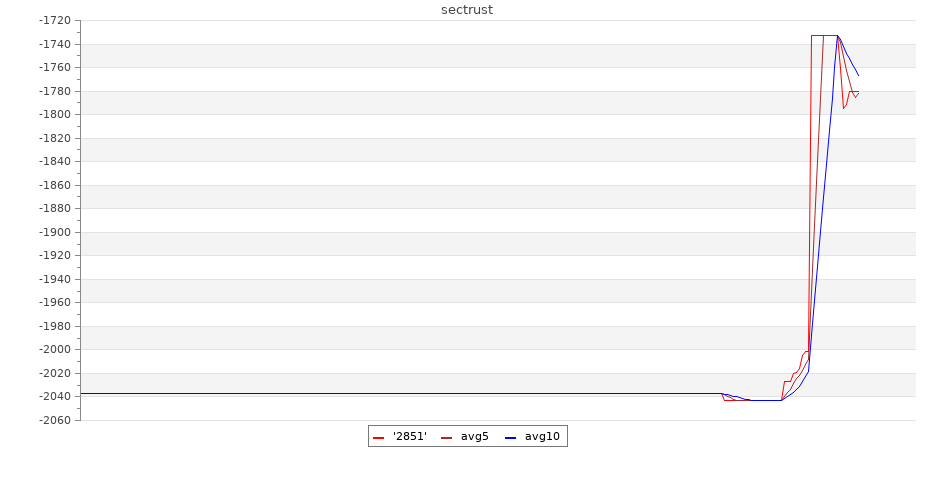The height and width of the screenshot is (500, 935).
Task: Click the color swatch beside avg5 legend
Action: tap(446, 437)
